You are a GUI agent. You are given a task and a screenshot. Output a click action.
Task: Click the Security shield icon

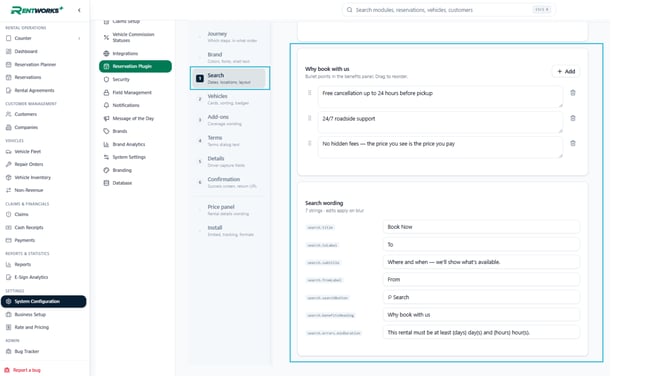point(106,79)
